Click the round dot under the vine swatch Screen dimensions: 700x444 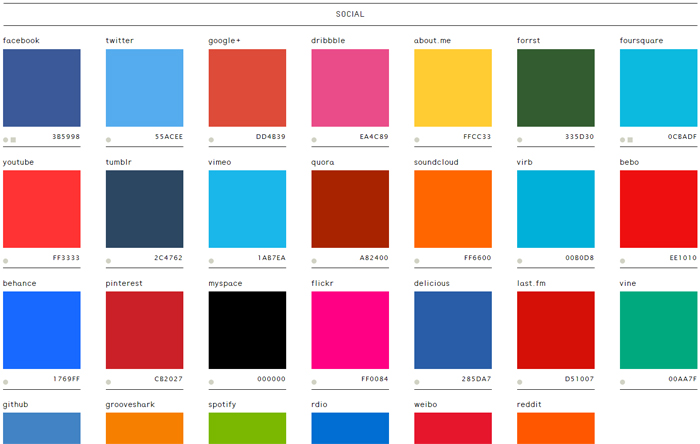(623, 382)
